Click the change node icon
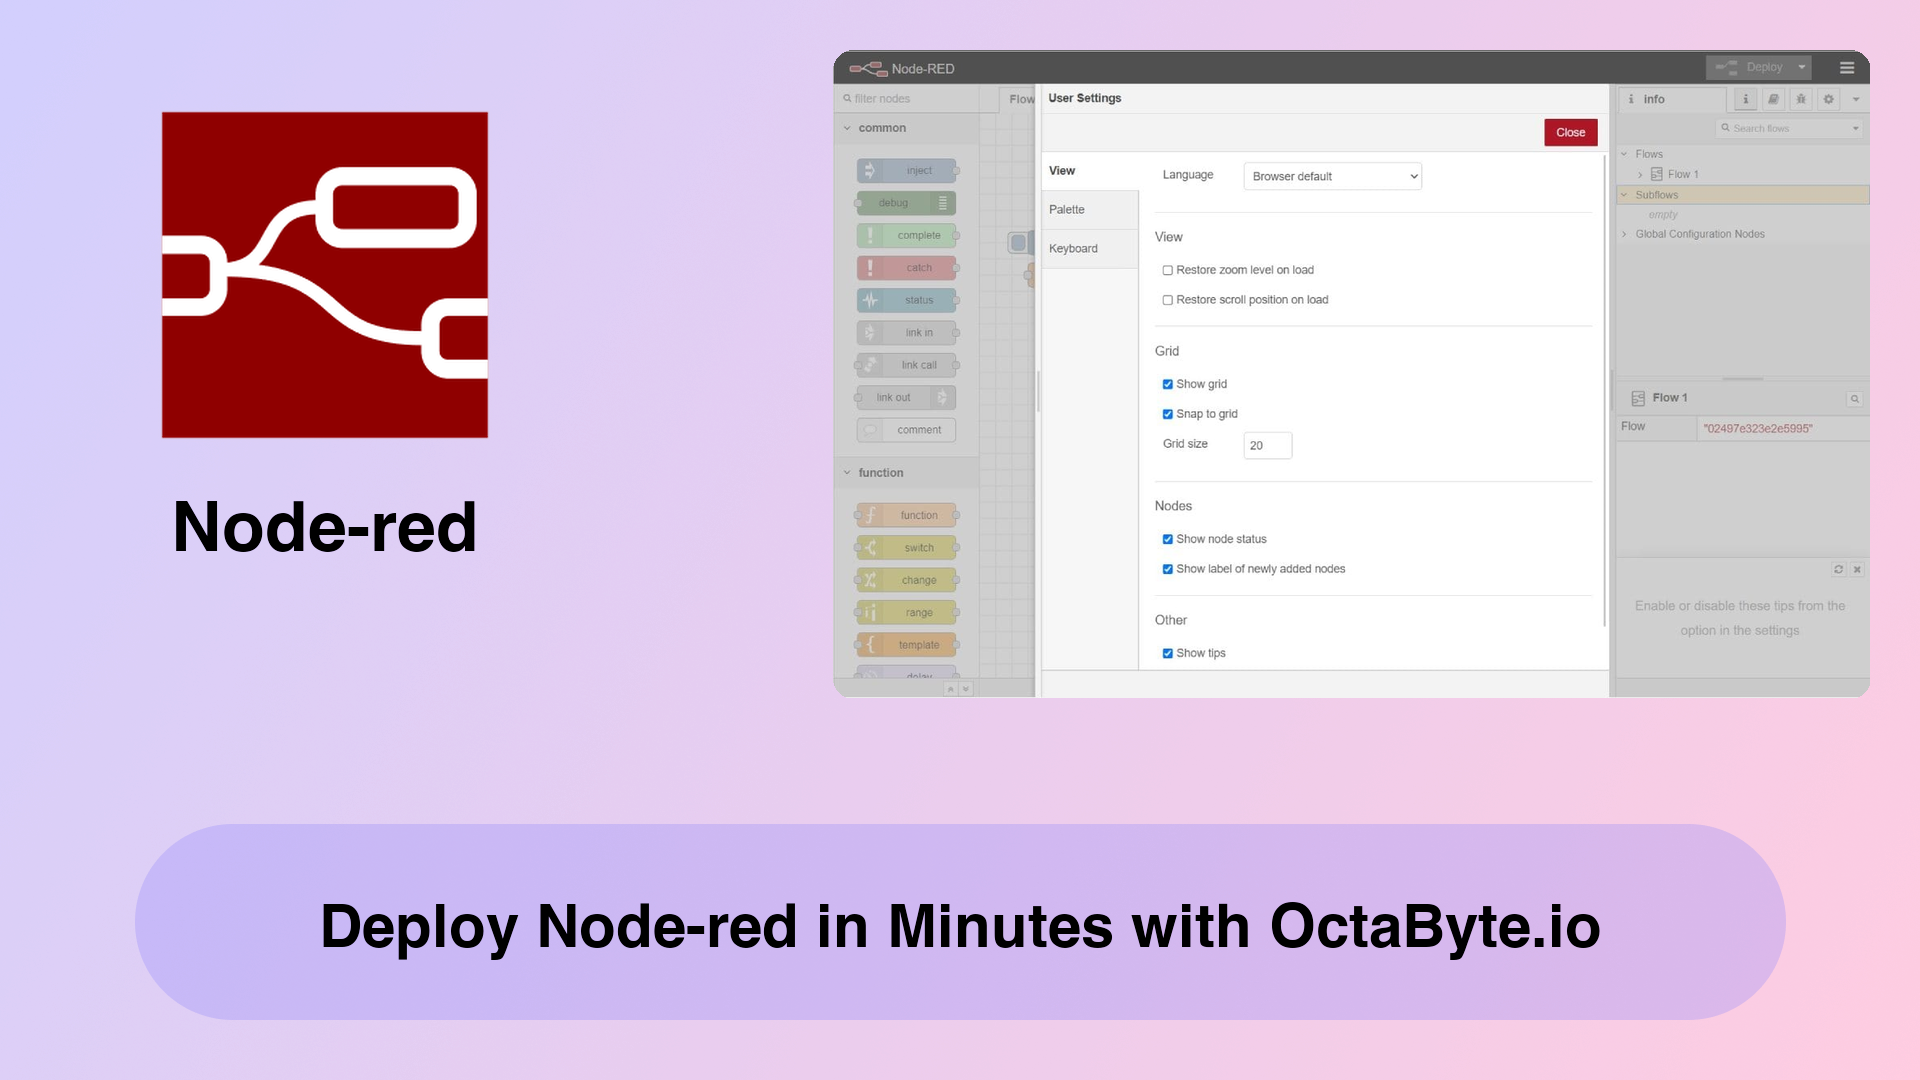Viewport: 1920px width, 1080px height. coord(869,580)
